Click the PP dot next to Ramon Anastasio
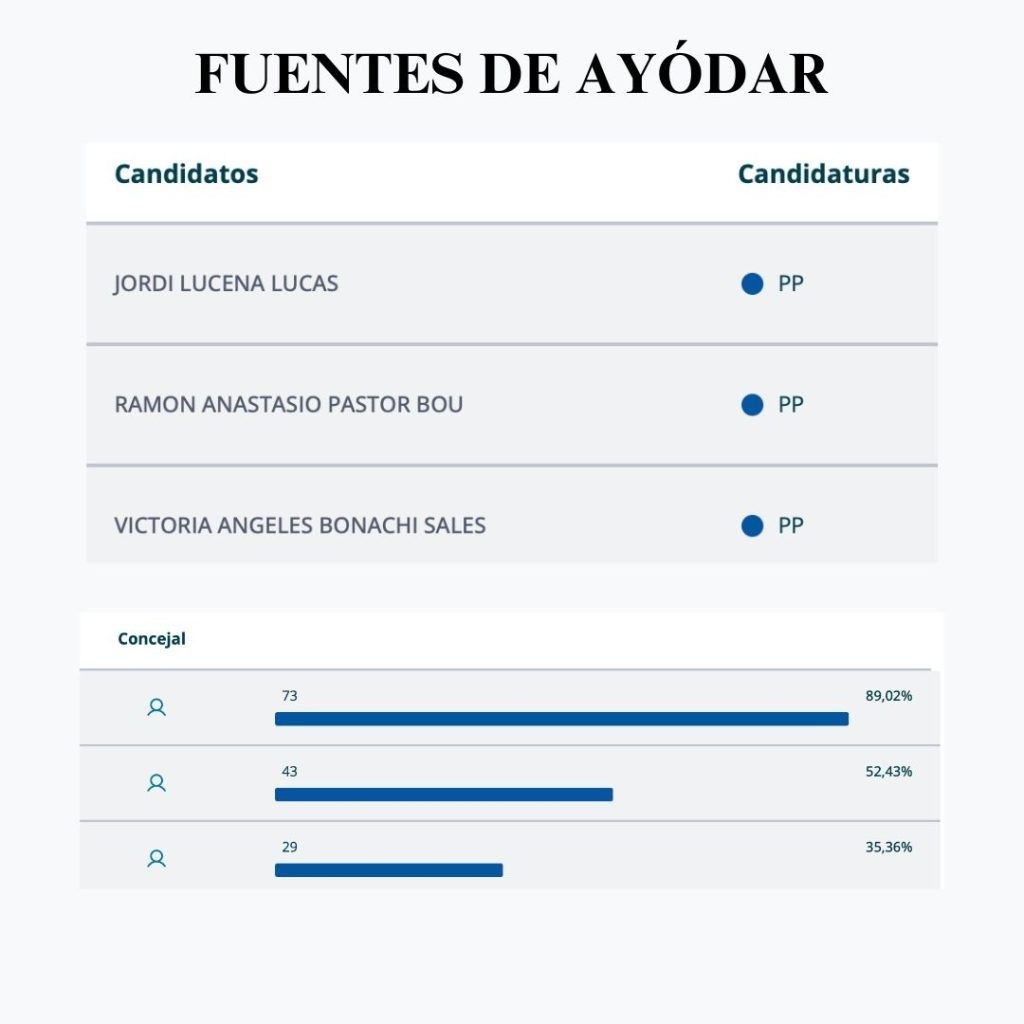 tap(752, 405)
